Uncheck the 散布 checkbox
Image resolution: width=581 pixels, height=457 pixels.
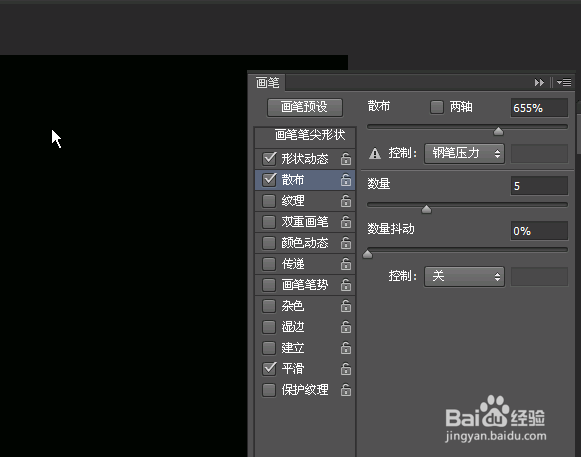pos(269,180)
